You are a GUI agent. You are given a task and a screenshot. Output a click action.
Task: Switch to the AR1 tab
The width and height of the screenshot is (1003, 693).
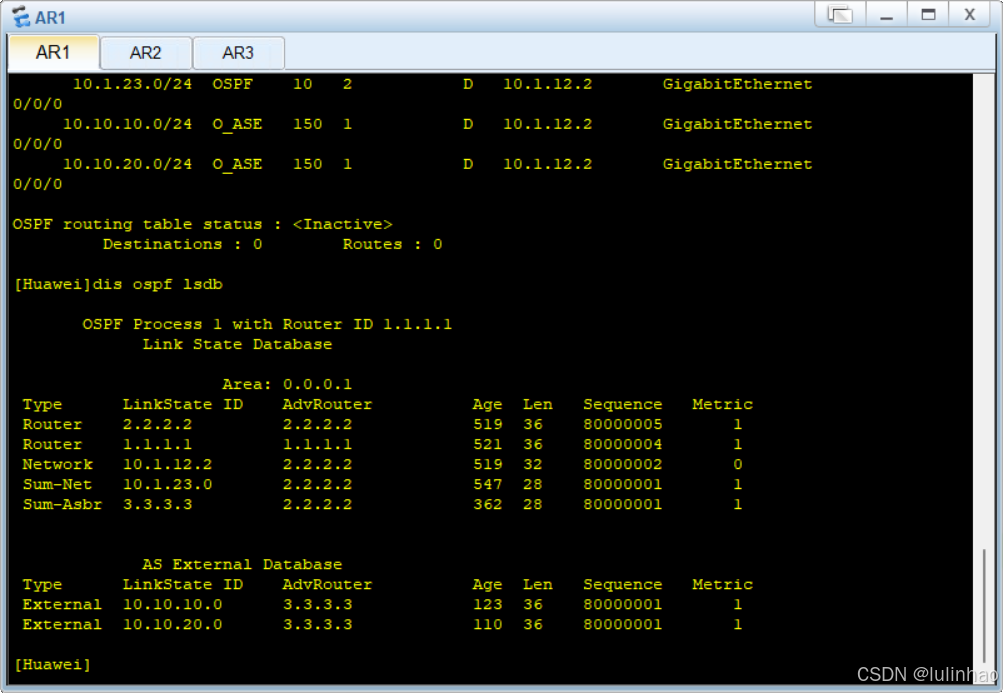(x=54, y=52)
